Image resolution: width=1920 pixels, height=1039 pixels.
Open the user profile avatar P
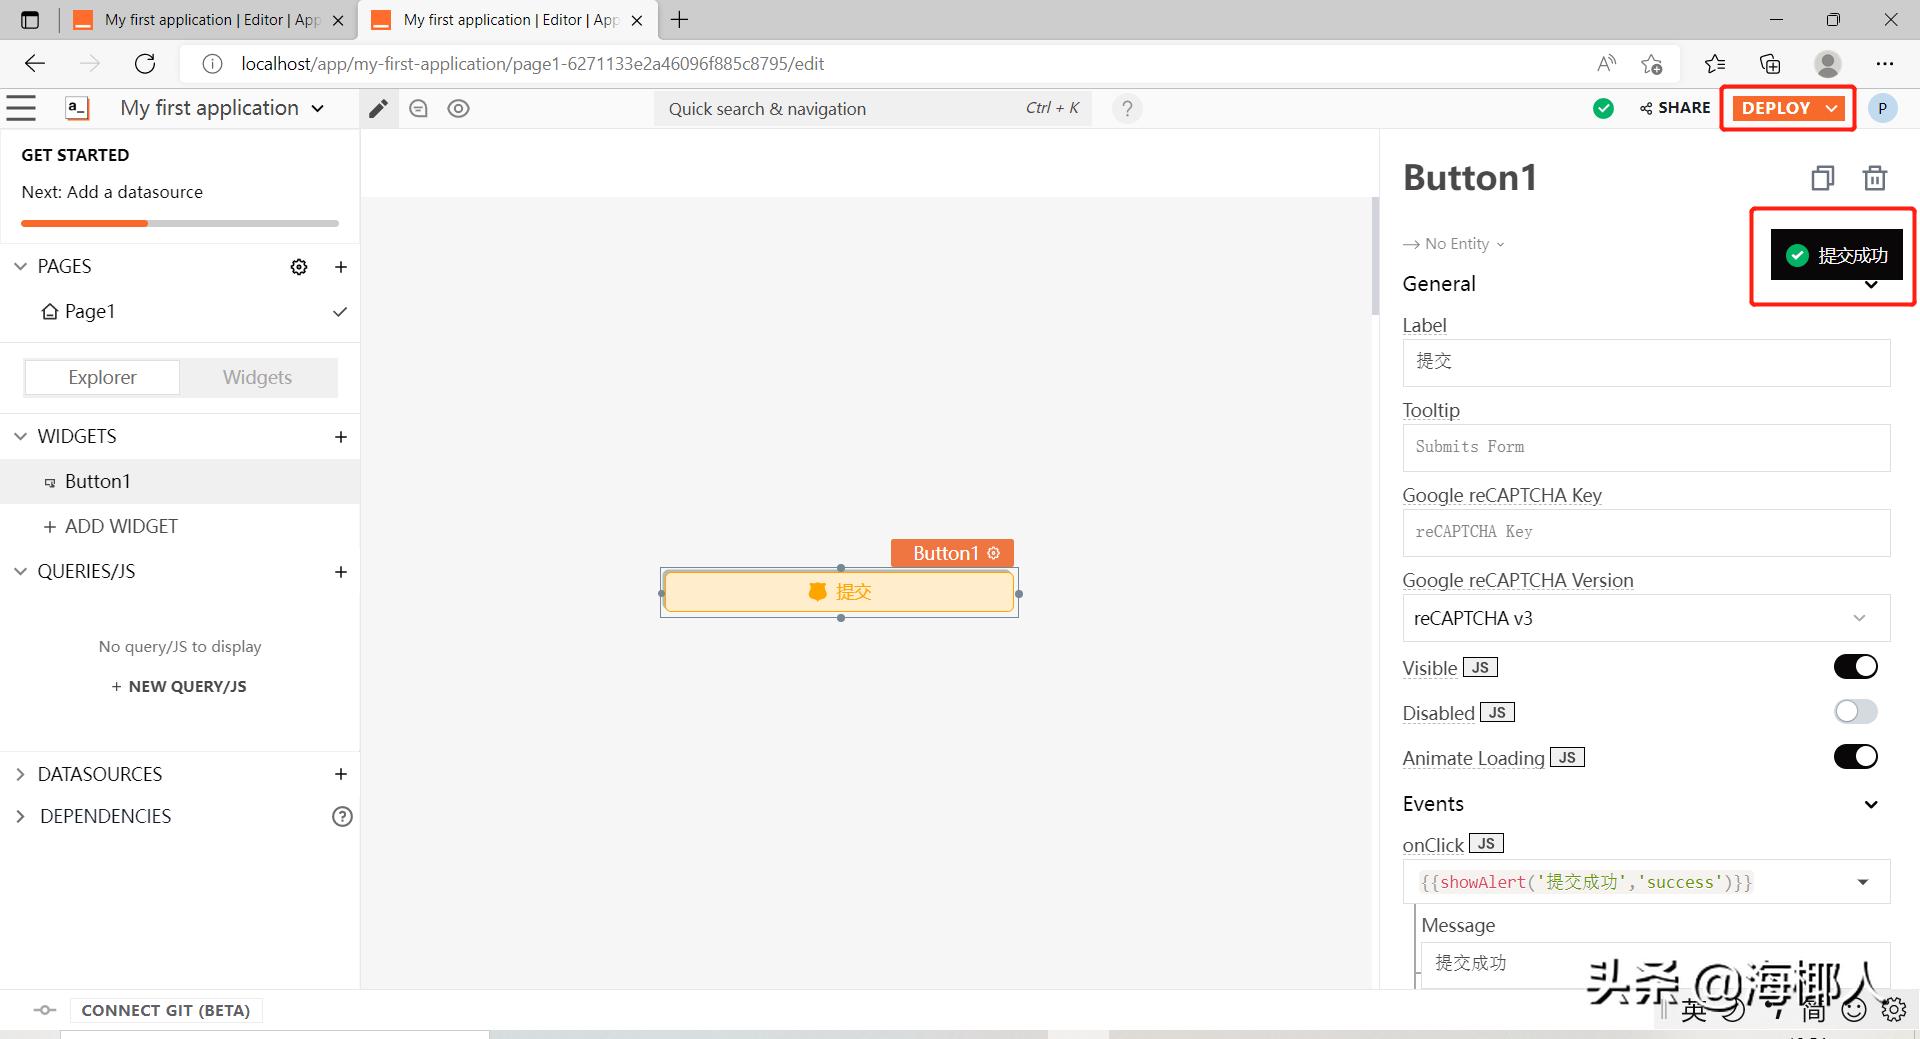pos(1882,108)
